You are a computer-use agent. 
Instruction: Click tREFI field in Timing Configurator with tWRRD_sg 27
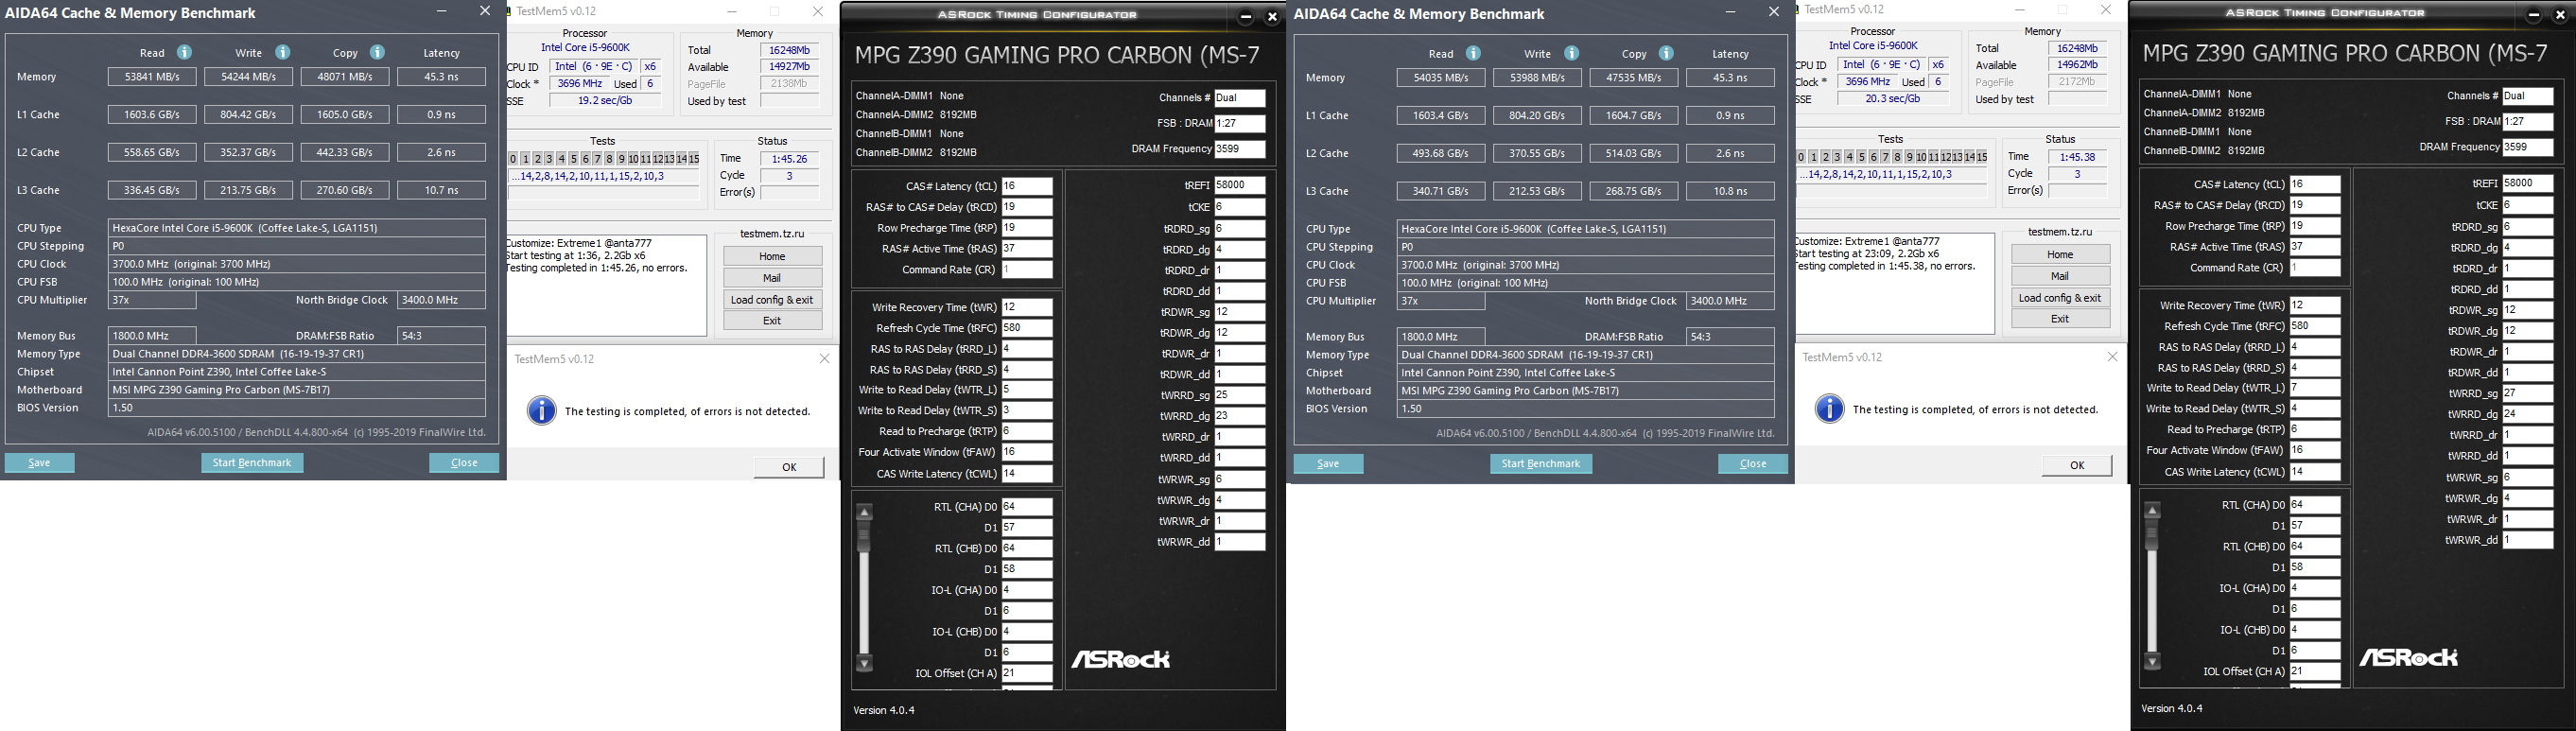pos(2528,183)
